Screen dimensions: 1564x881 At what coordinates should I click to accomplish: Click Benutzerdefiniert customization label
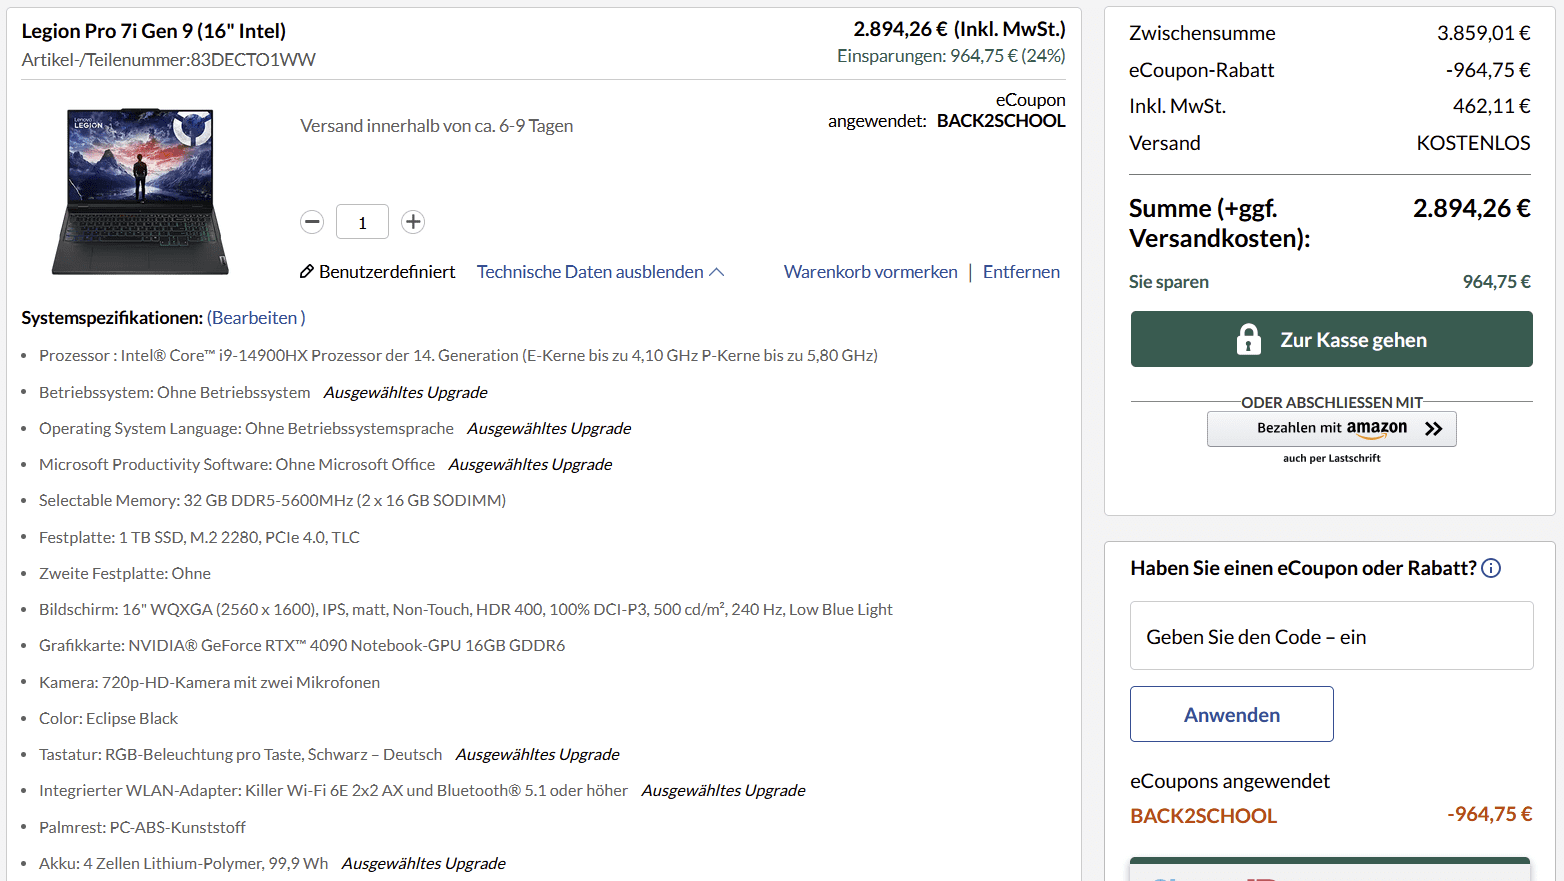387,272
